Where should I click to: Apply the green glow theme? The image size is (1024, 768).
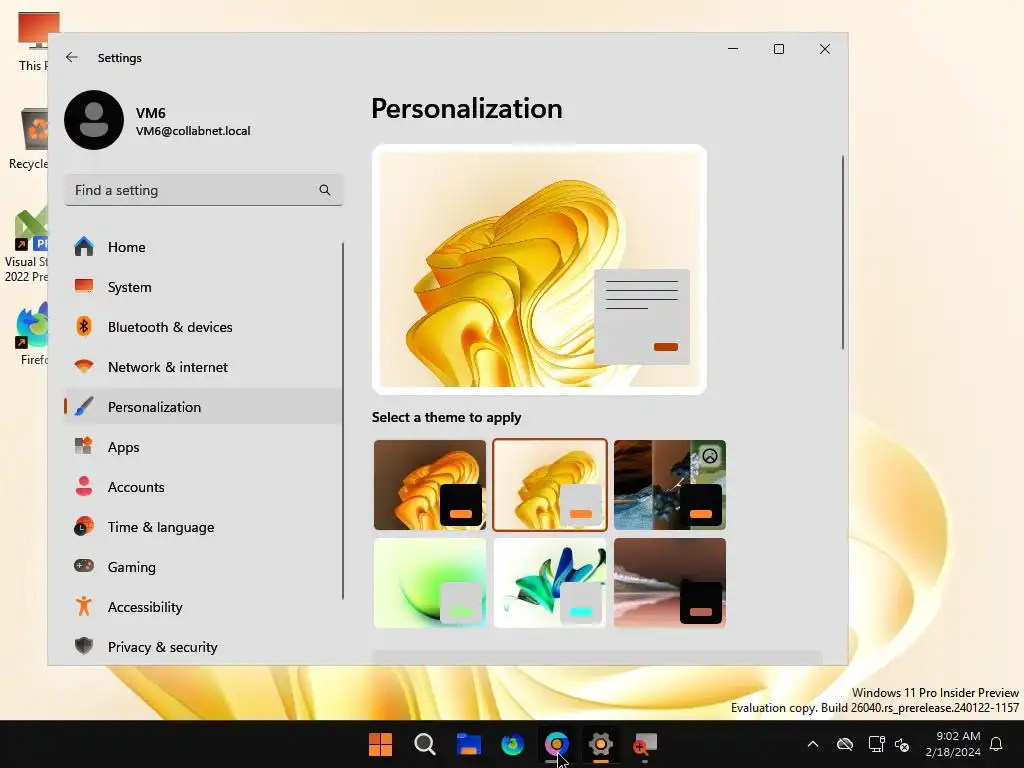430,583
